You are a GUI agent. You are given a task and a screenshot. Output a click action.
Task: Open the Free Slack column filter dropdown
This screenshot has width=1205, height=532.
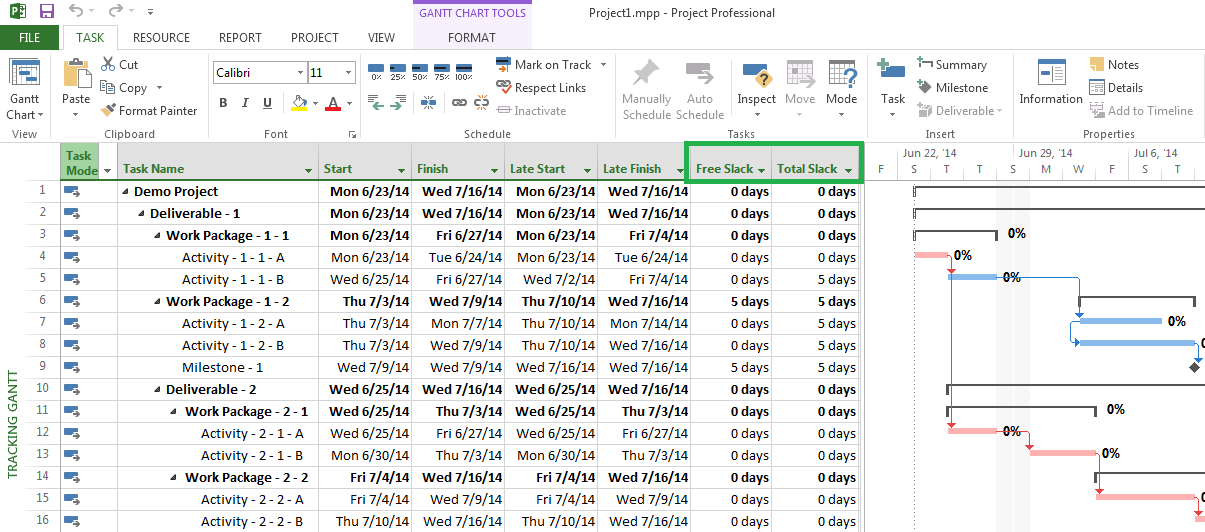coord(762,170)
